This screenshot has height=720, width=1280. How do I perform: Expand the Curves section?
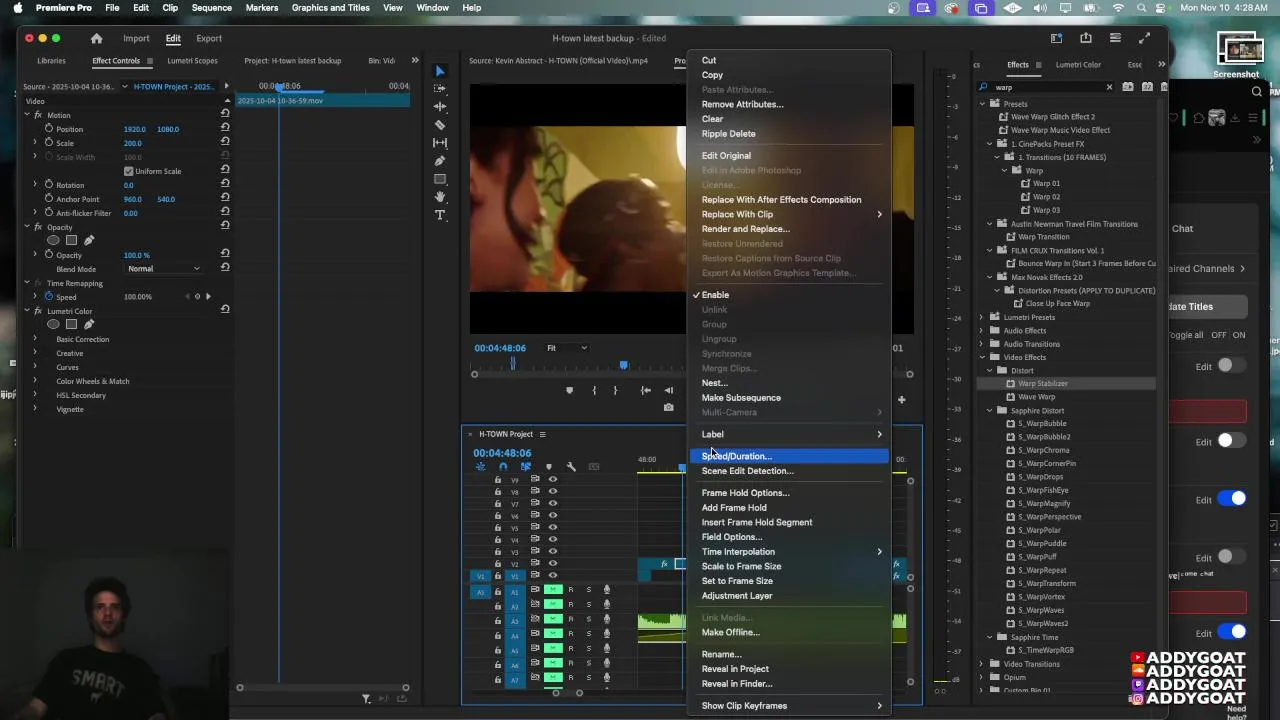pos(35,367)
